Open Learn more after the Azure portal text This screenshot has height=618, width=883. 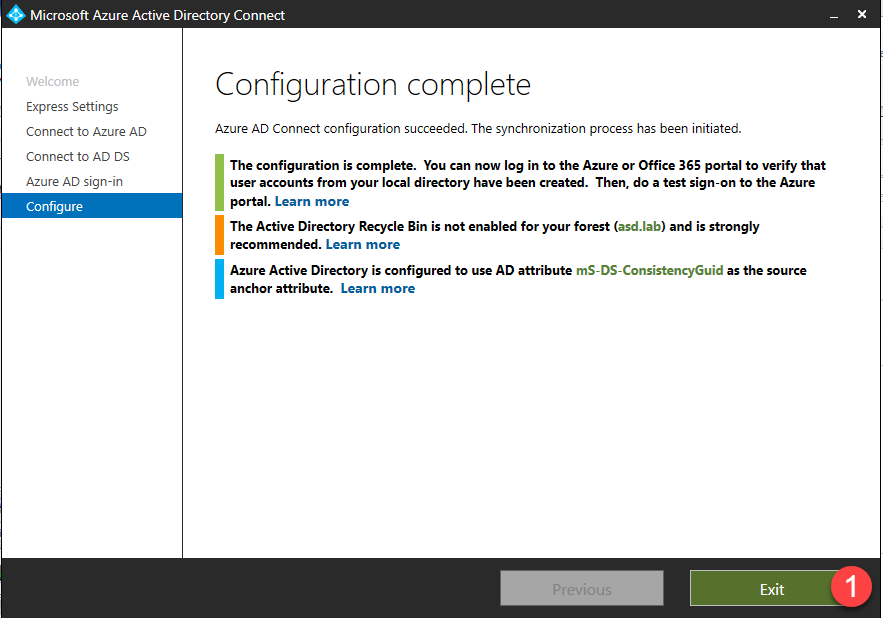click(x=312, y=201)
